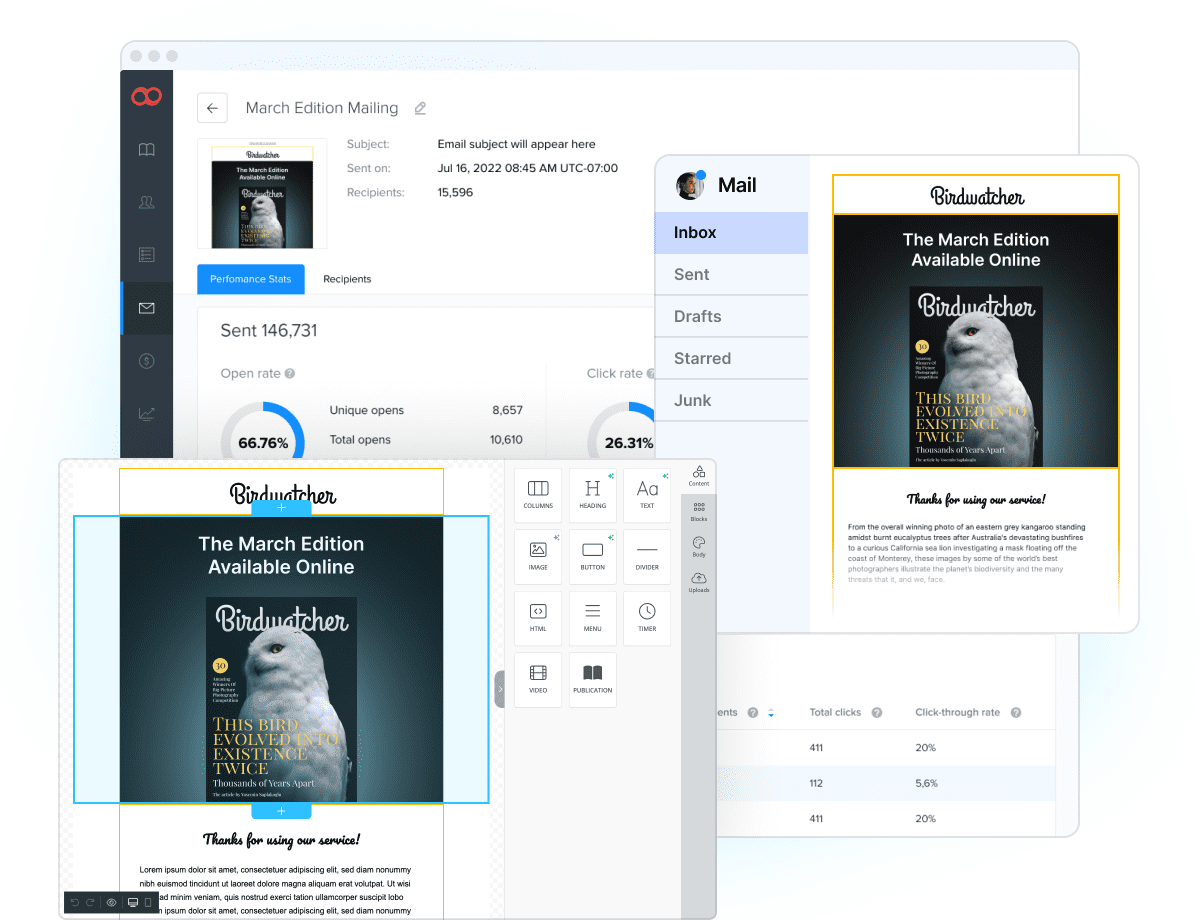Open the Drafts mail folder
The width and height of the screenshot is (1200, 920).
point(731,316)
